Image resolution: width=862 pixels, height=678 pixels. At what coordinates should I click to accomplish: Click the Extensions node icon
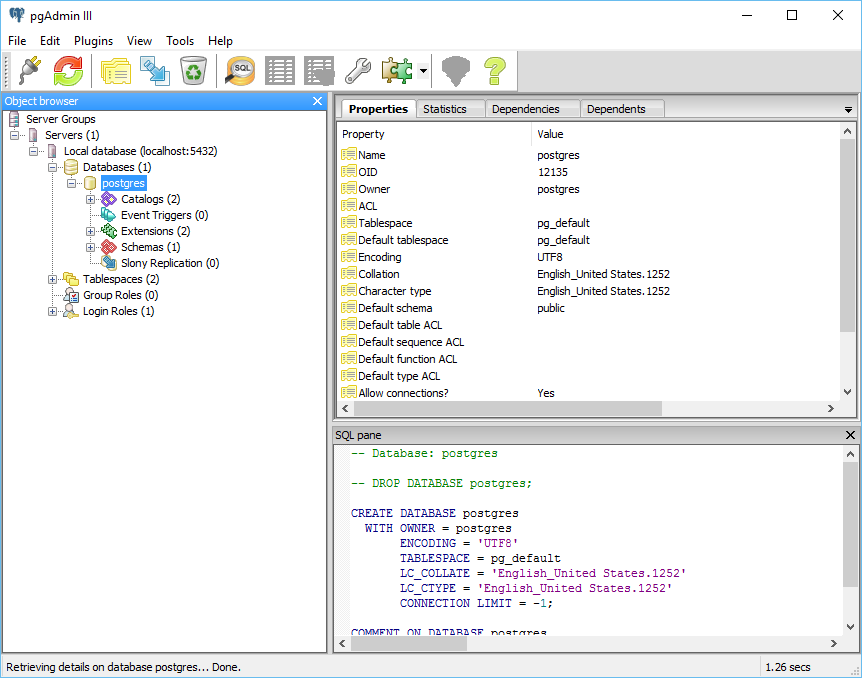pos(109,231)
